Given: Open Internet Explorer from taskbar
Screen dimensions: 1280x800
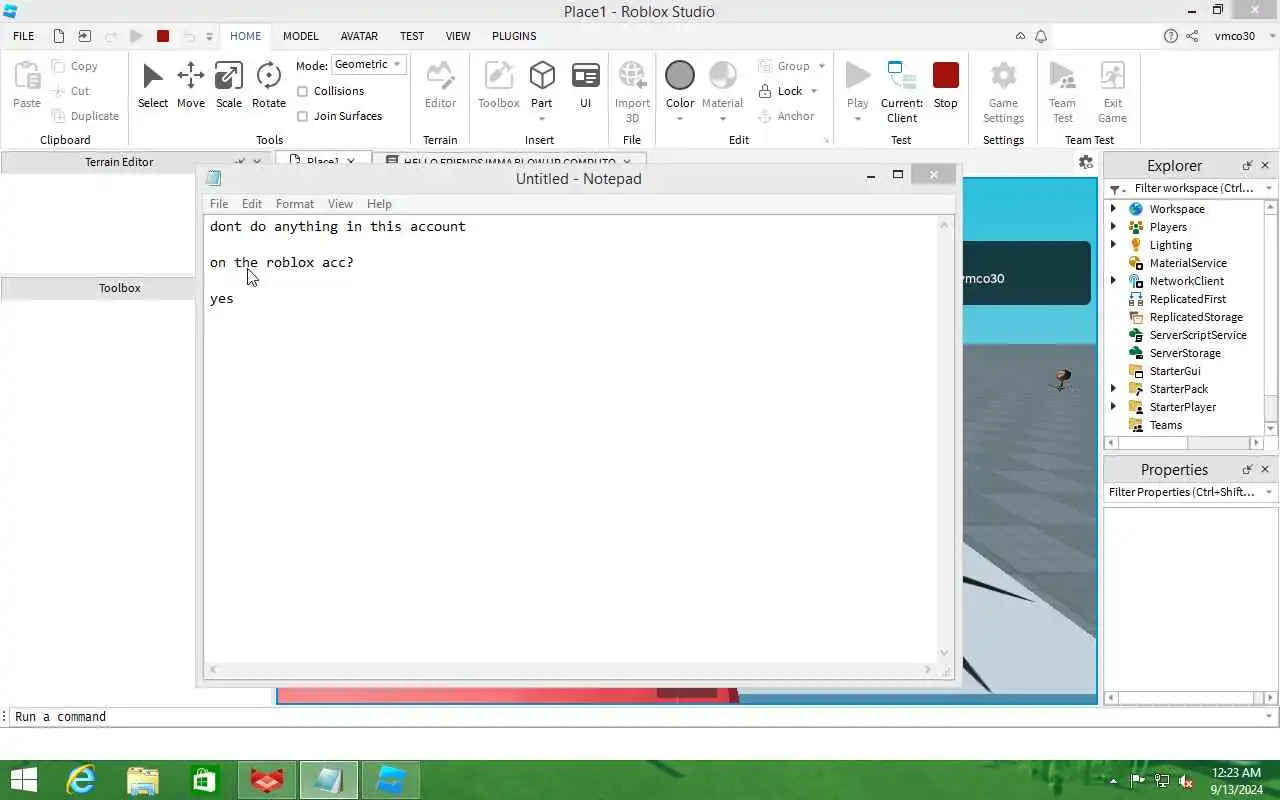Looking at the screenshot, I should [x=80, y=780].
